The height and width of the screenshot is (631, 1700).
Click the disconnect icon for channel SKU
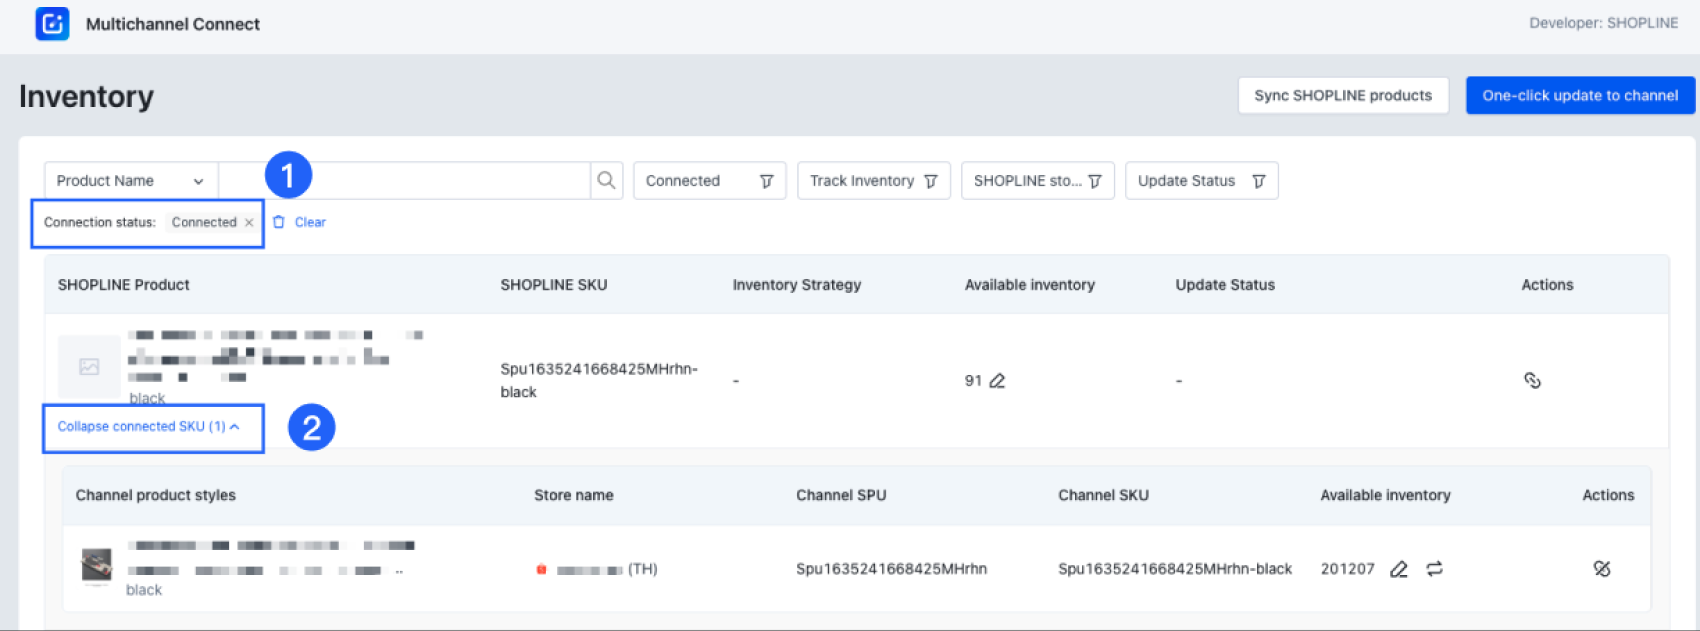(x=1602, y=569)
